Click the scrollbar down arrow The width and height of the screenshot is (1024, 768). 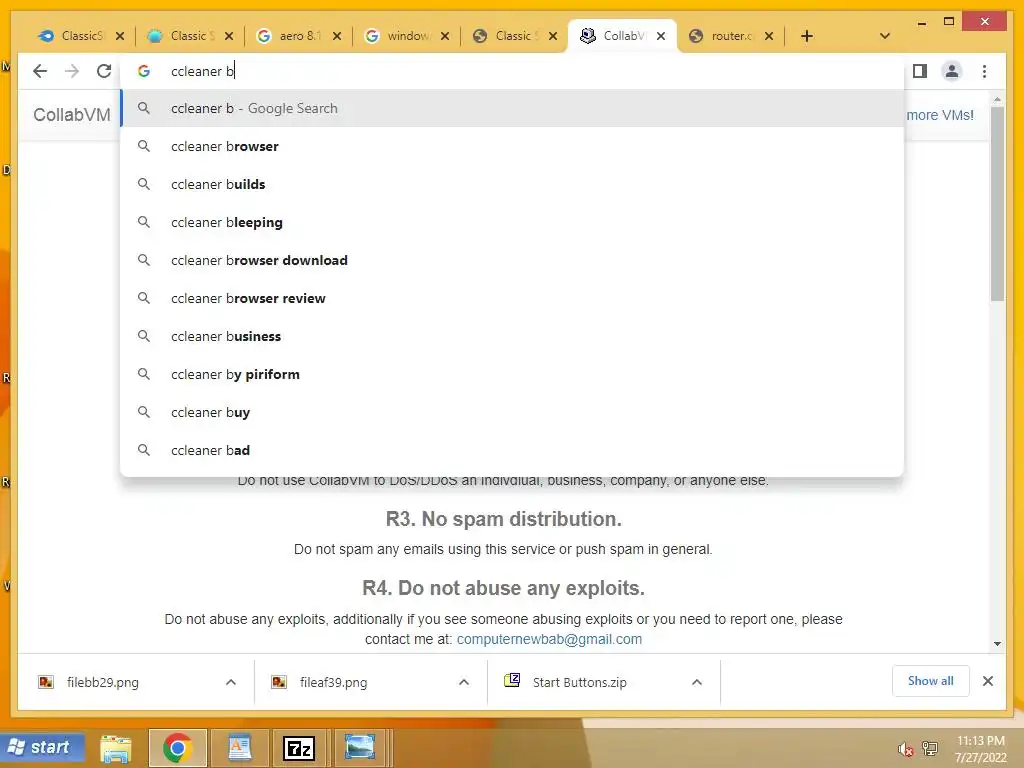pyautogui.click(x=997, y=644)
